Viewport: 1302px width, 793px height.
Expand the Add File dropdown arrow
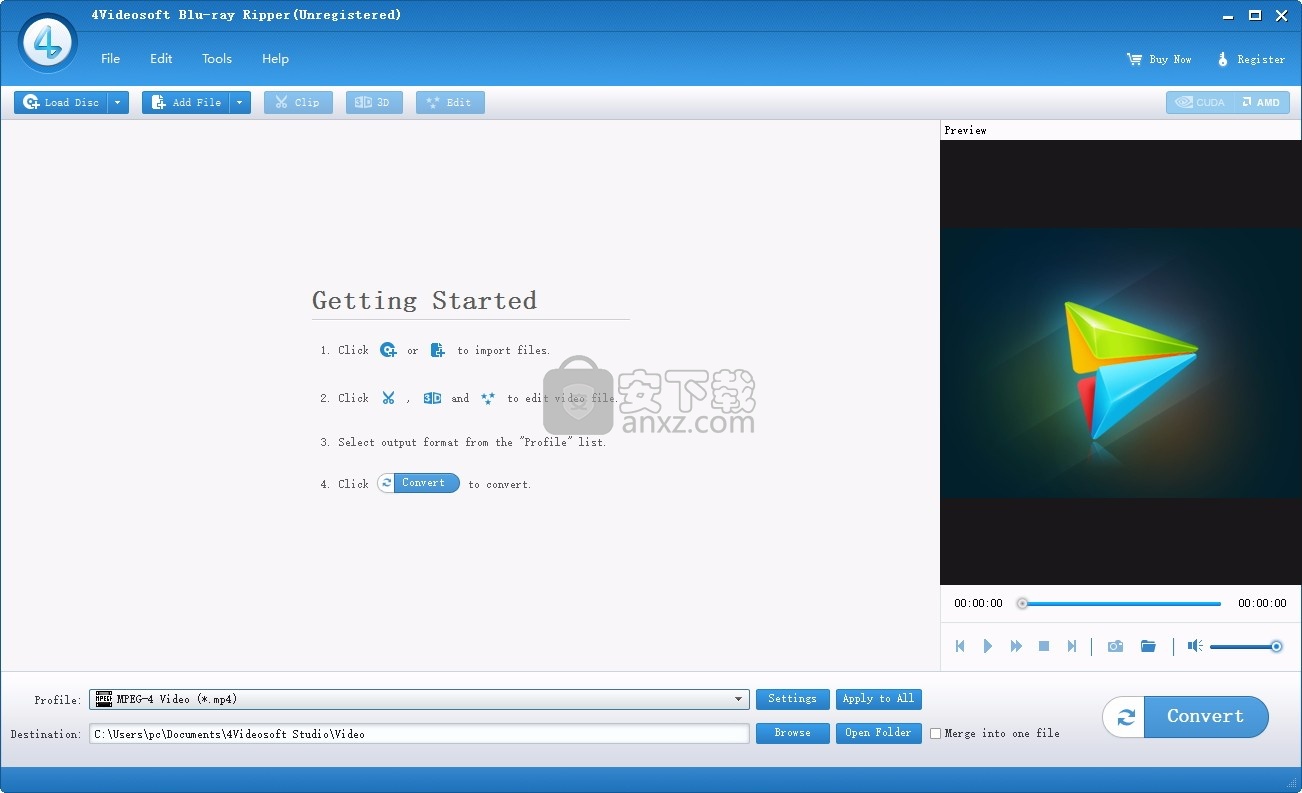coord(241,102)
